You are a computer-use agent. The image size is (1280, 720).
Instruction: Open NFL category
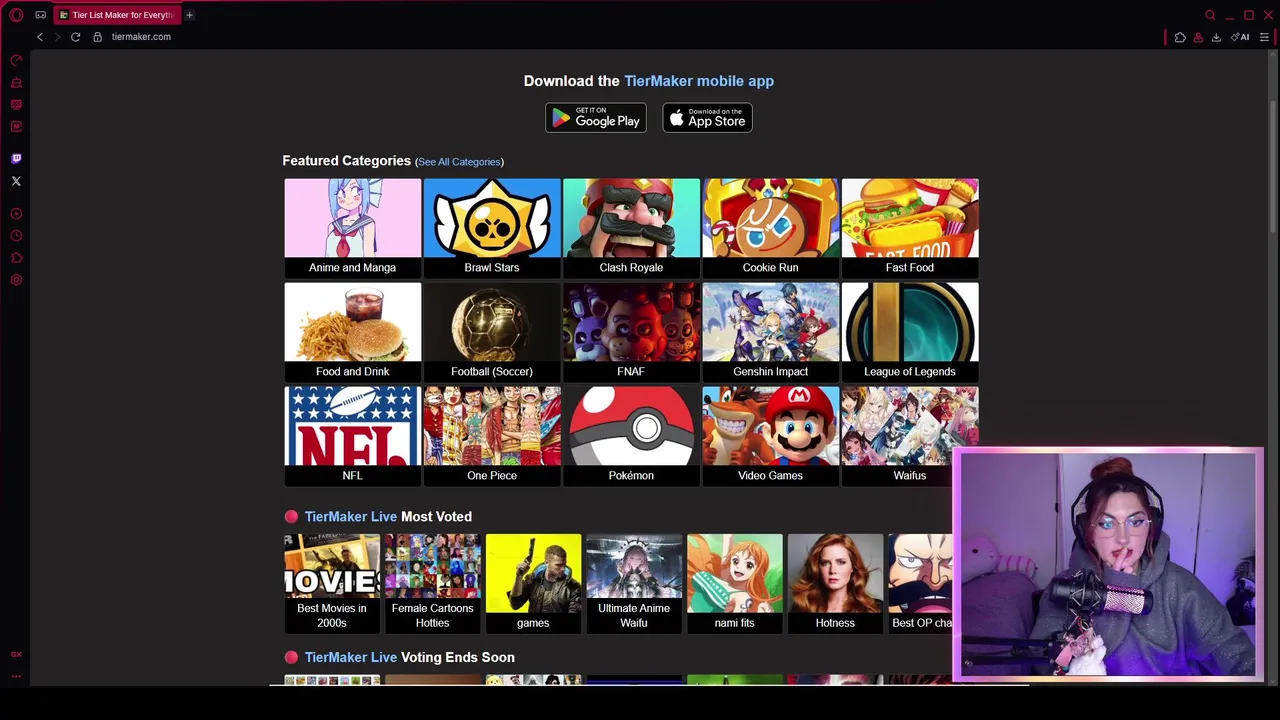tap(352, 435)
